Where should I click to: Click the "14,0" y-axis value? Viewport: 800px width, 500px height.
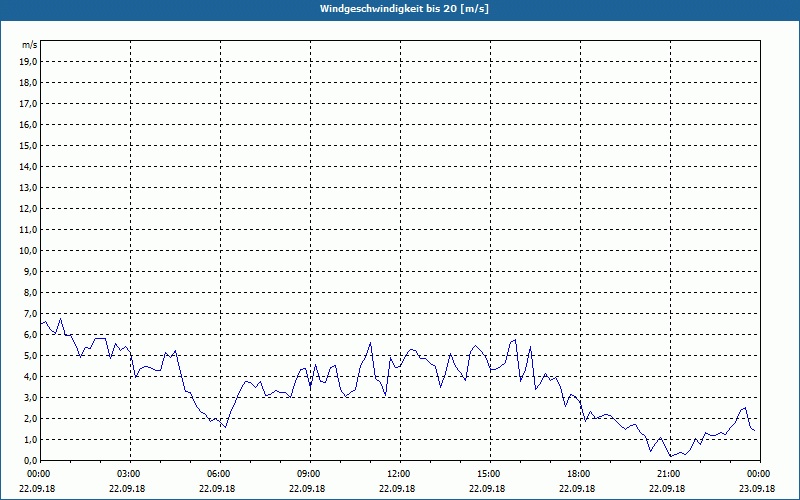pyautogui.click(x=28, y=166)
